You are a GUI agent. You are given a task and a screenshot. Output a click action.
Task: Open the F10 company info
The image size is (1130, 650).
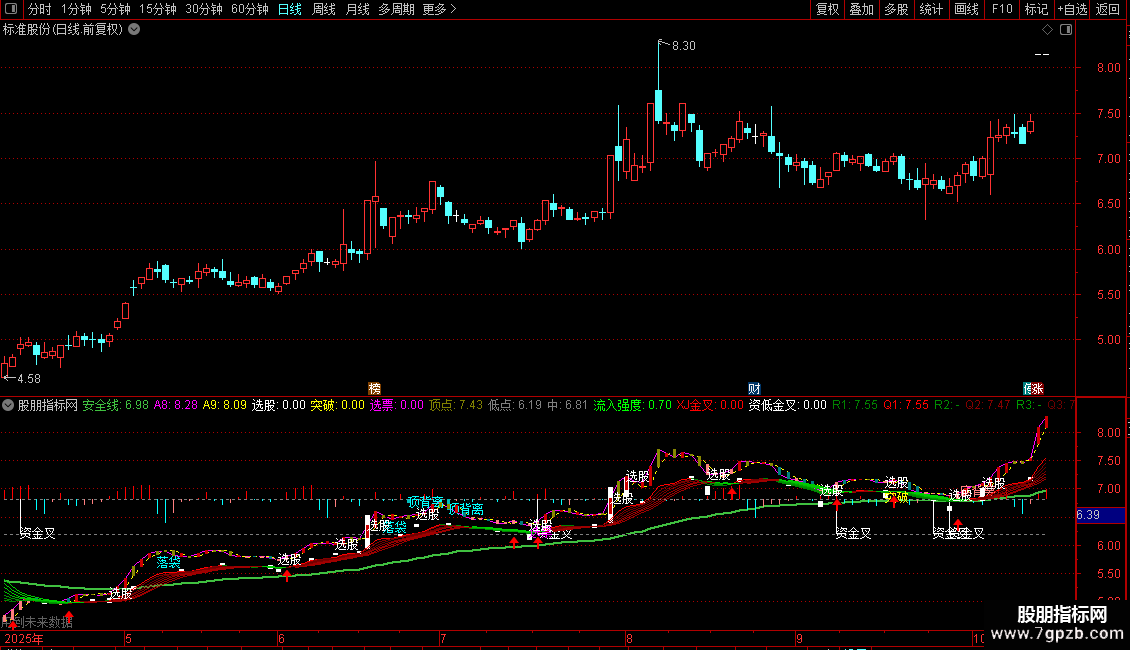[x=1002, y=9]
